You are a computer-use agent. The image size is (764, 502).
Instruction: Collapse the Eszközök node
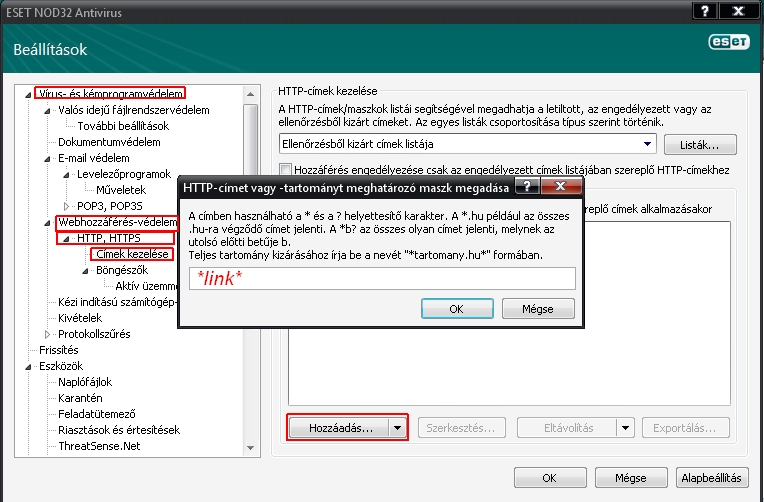29,367
